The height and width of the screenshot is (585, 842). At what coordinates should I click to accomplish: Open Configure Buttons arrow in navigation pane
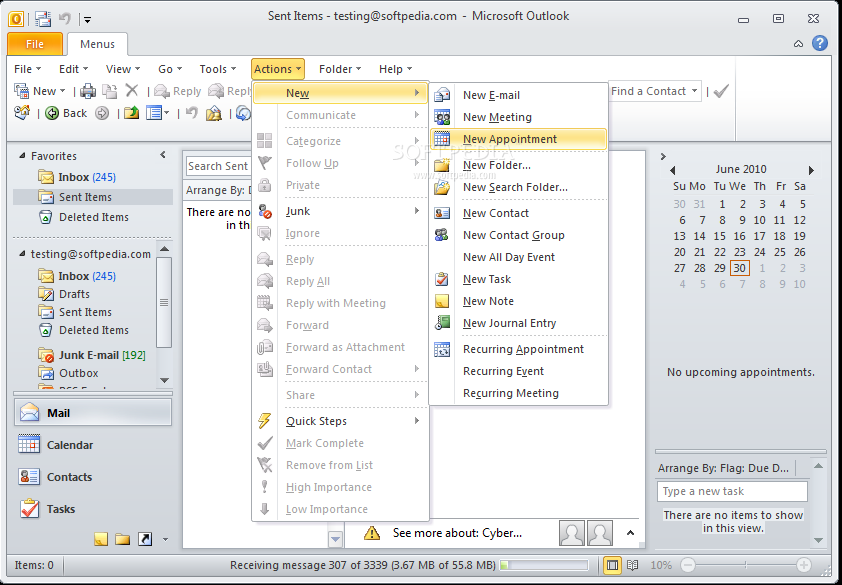coord(165,539)
